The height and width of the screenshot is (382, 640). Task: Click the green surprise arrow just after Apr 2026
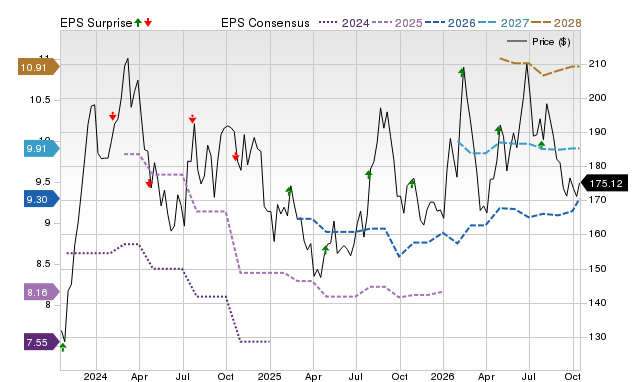click(x=498, y=130)
